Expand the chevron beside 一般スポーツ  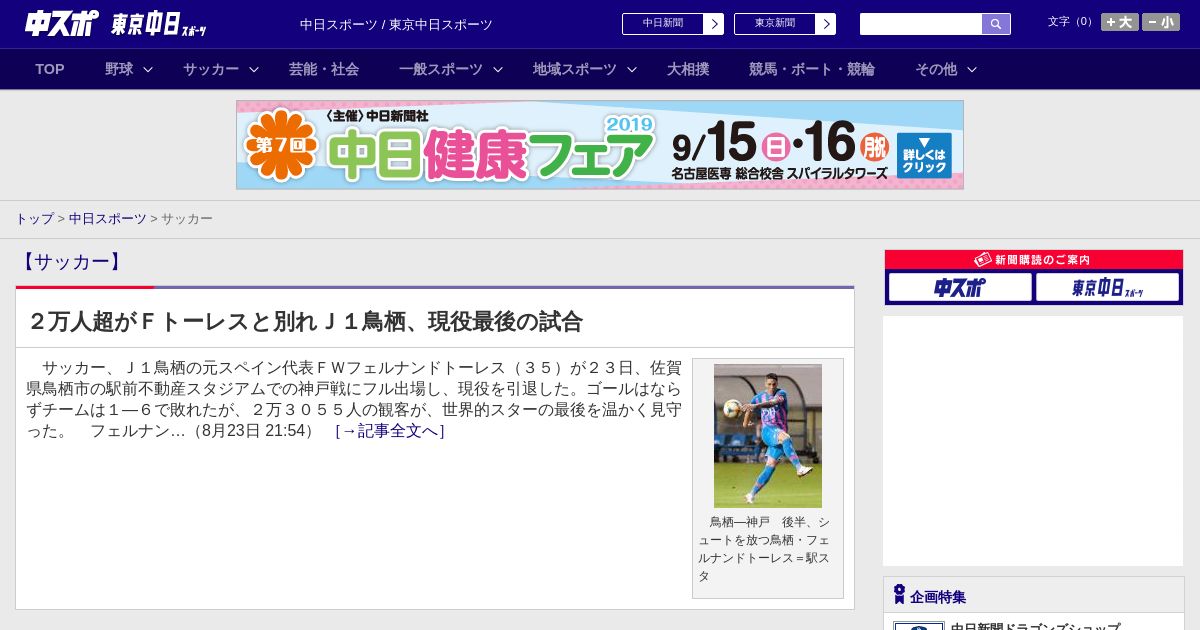[498, 69]
